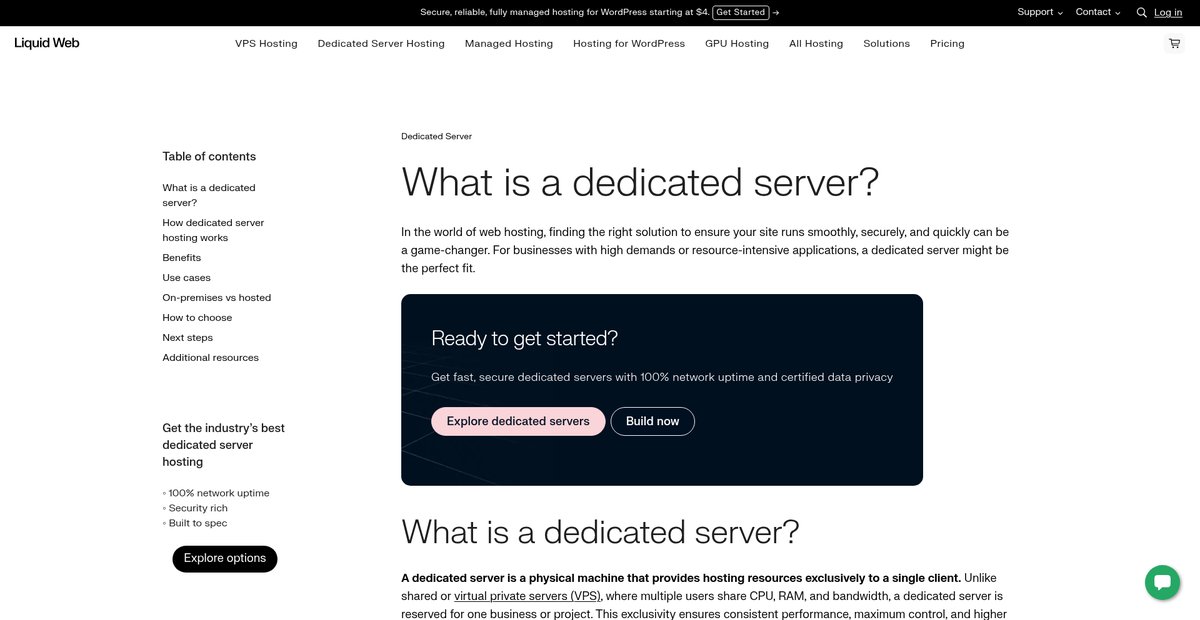This screenshot has width=1200, height=620.
Task: Open the Dedicated Server Hosting menu
Action: [381, 44]
